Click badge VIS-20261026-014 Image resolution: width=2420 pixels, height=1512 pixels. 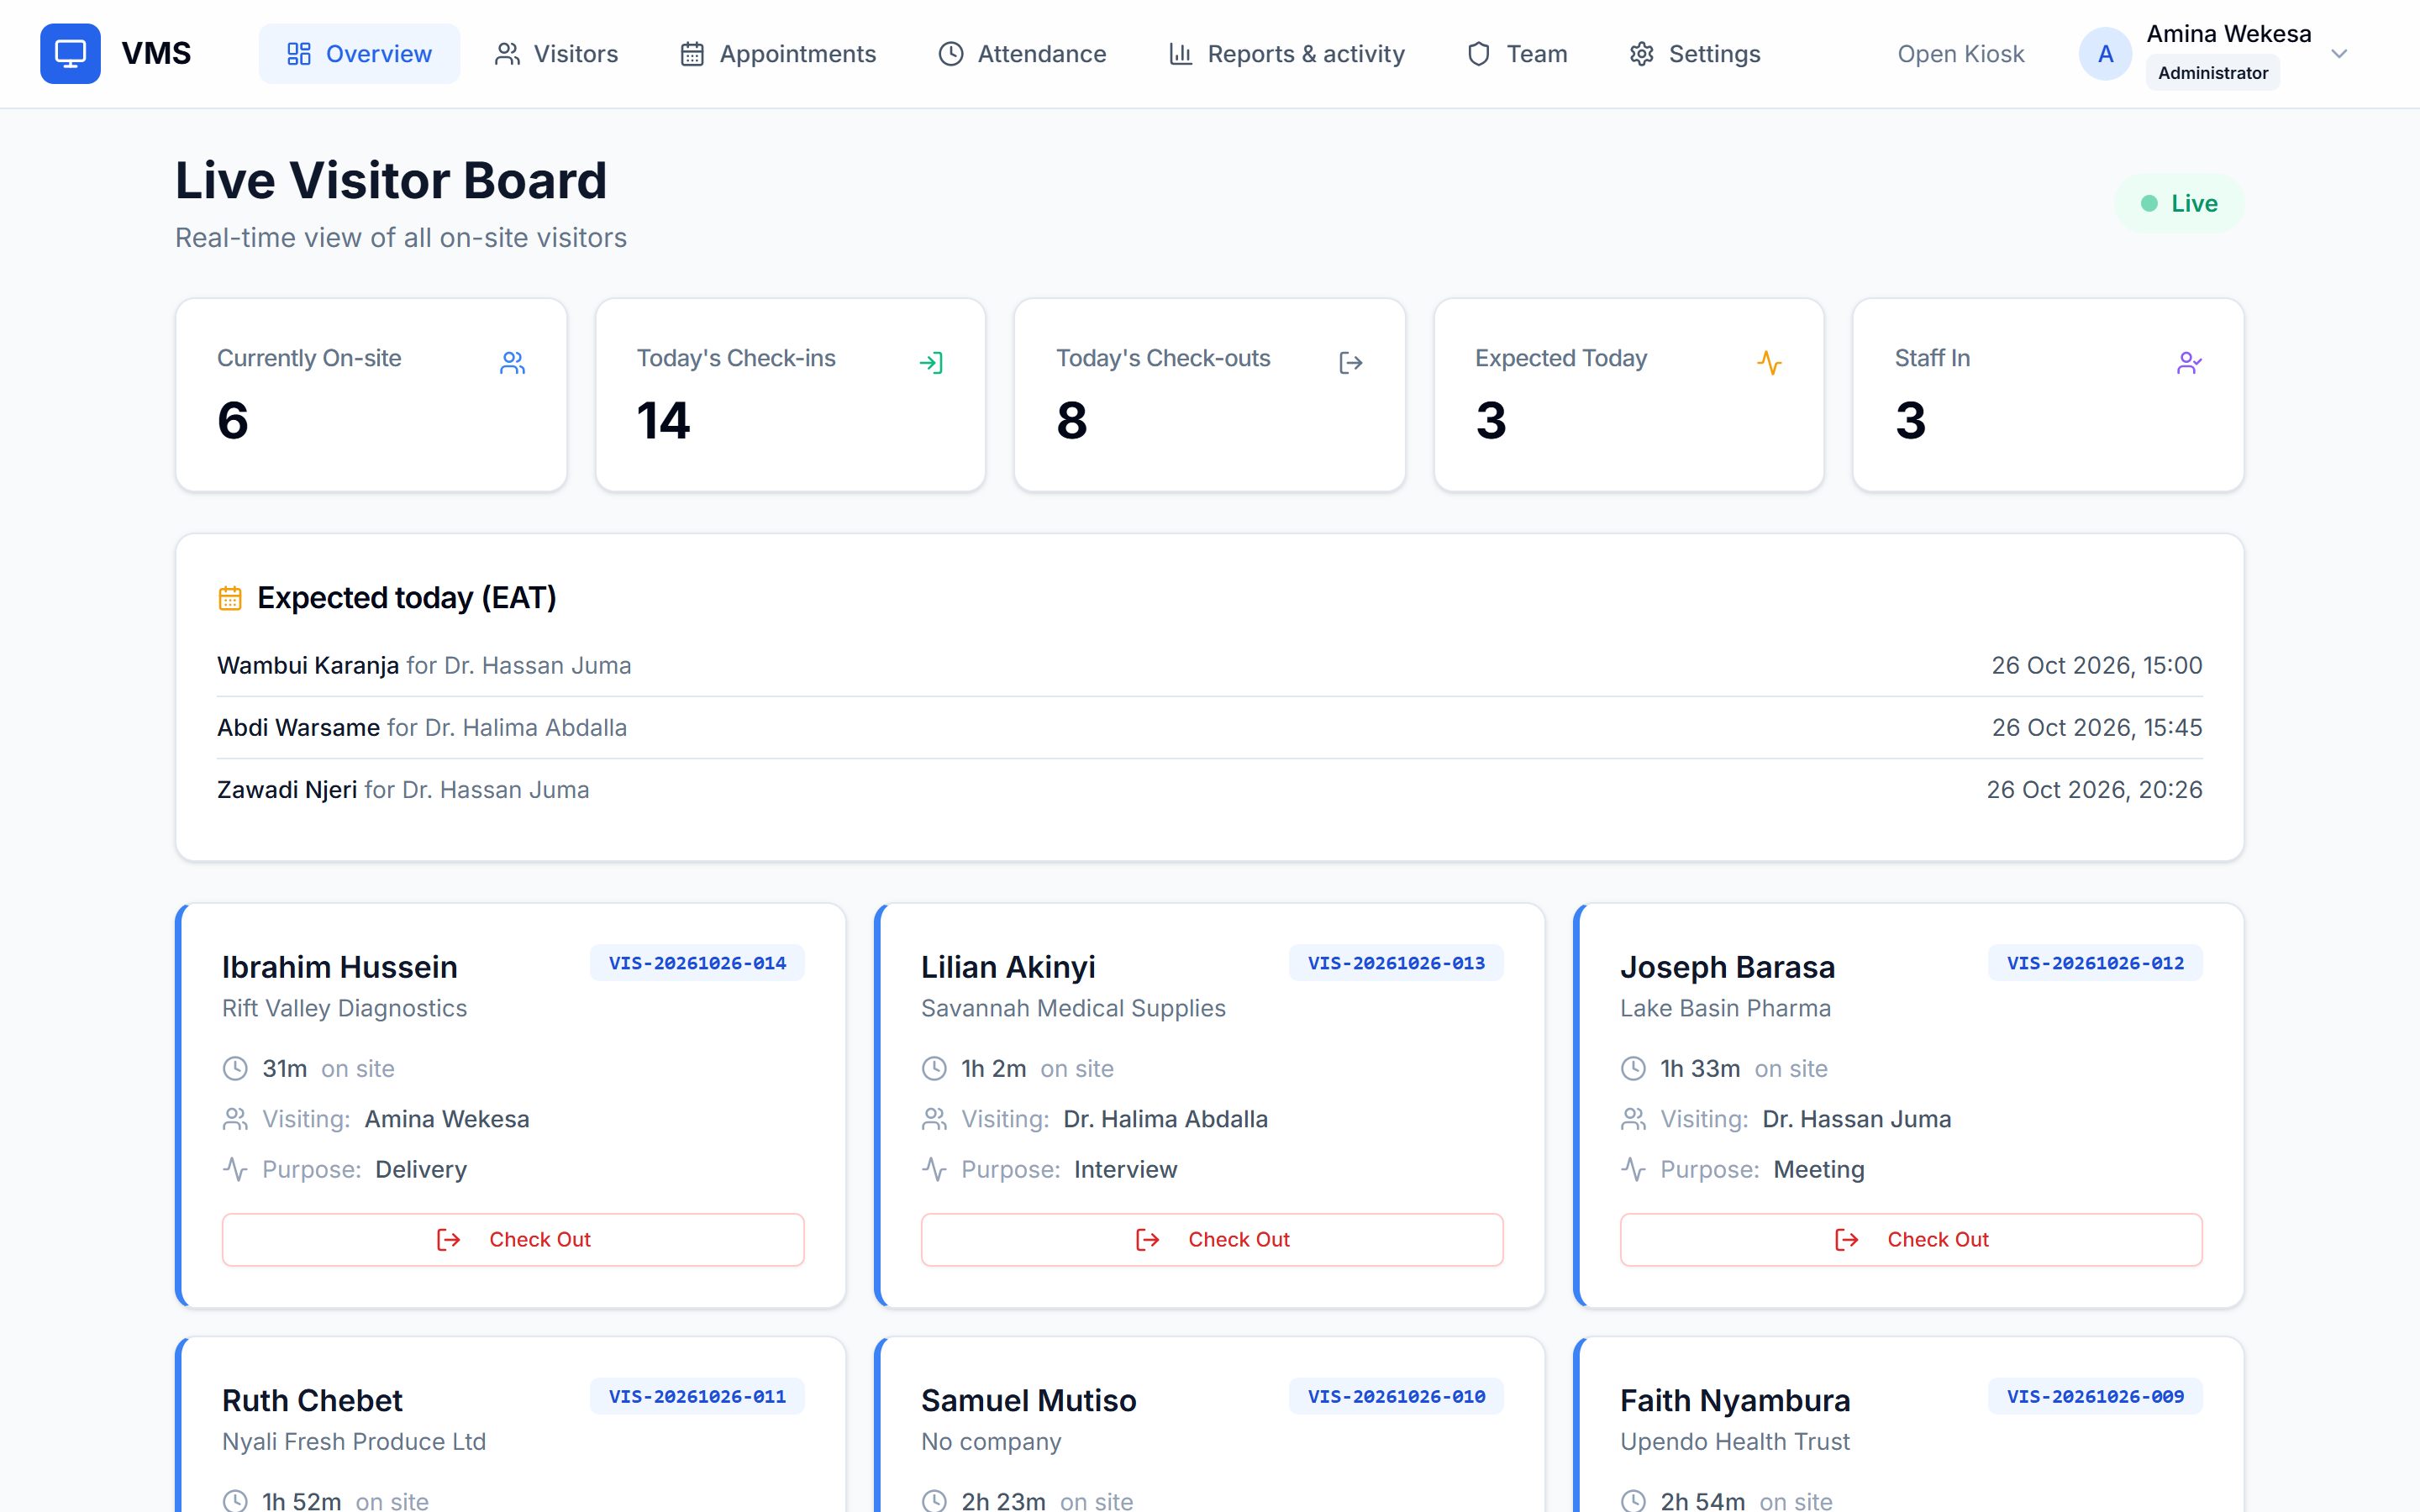click(697, 963)
